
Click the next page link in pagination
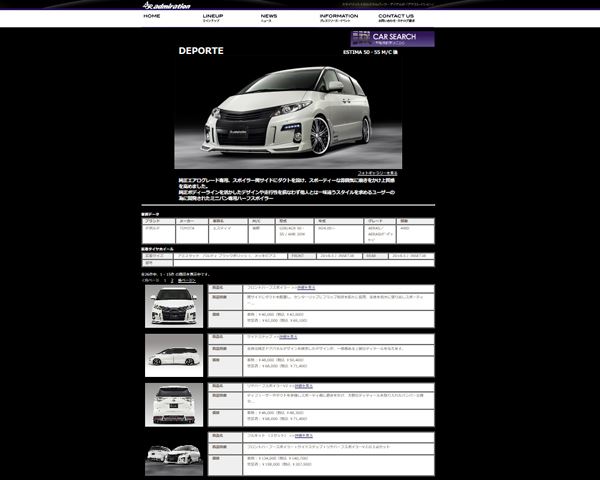[187, 280]
